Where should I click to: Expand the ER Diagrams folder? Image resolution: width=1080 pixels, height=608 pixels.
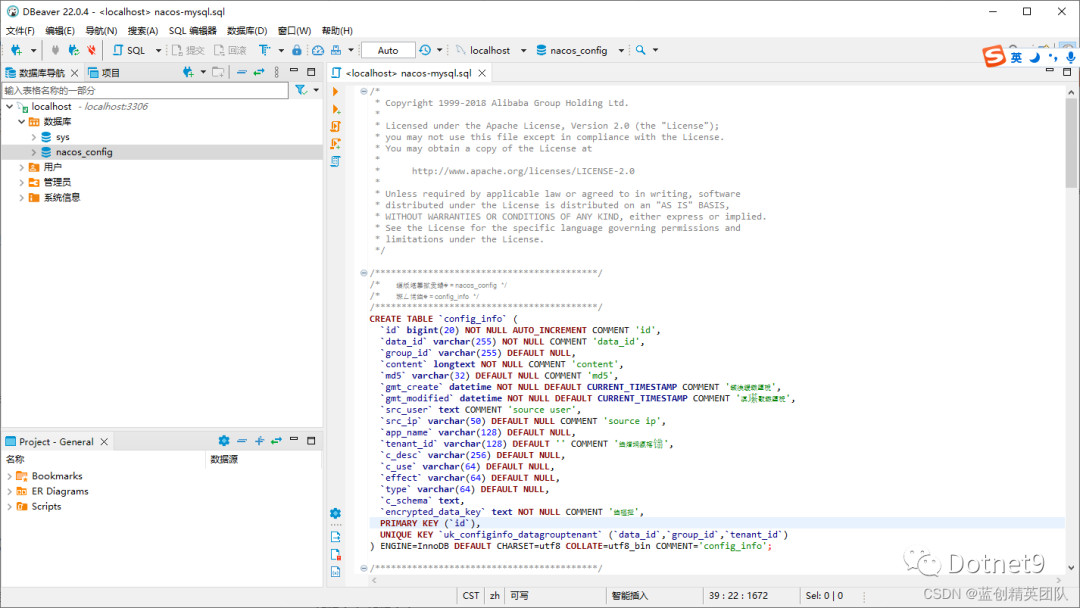(10, 492)
